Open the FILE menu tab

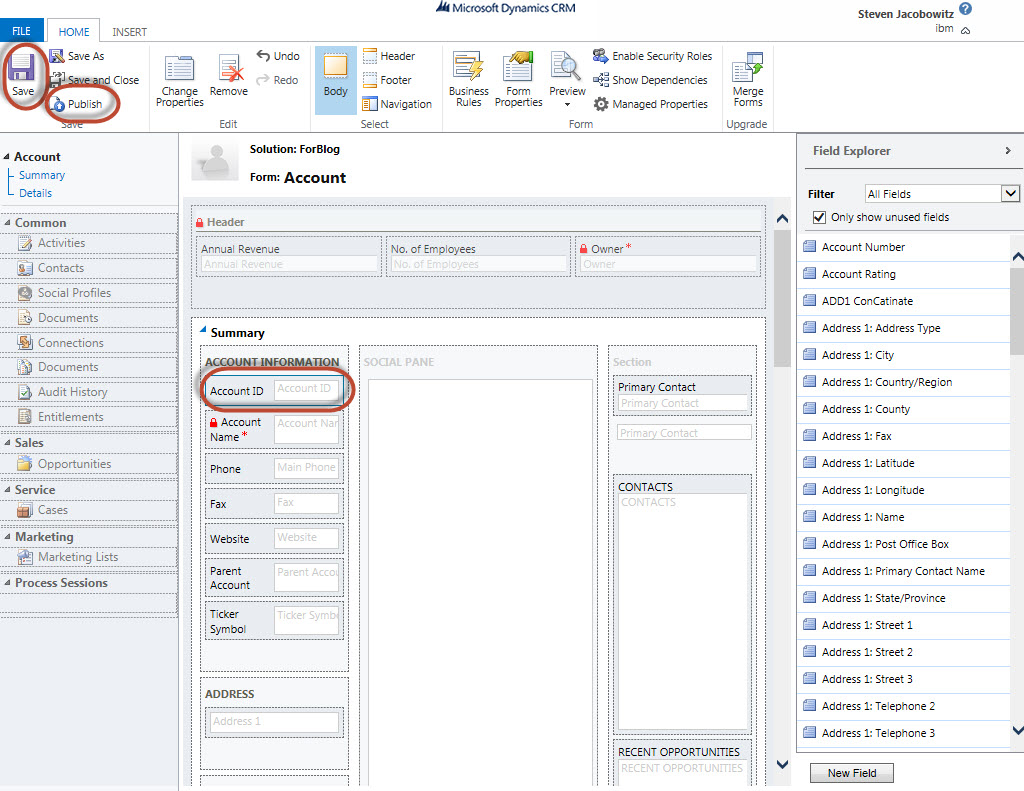coord(21,32)
